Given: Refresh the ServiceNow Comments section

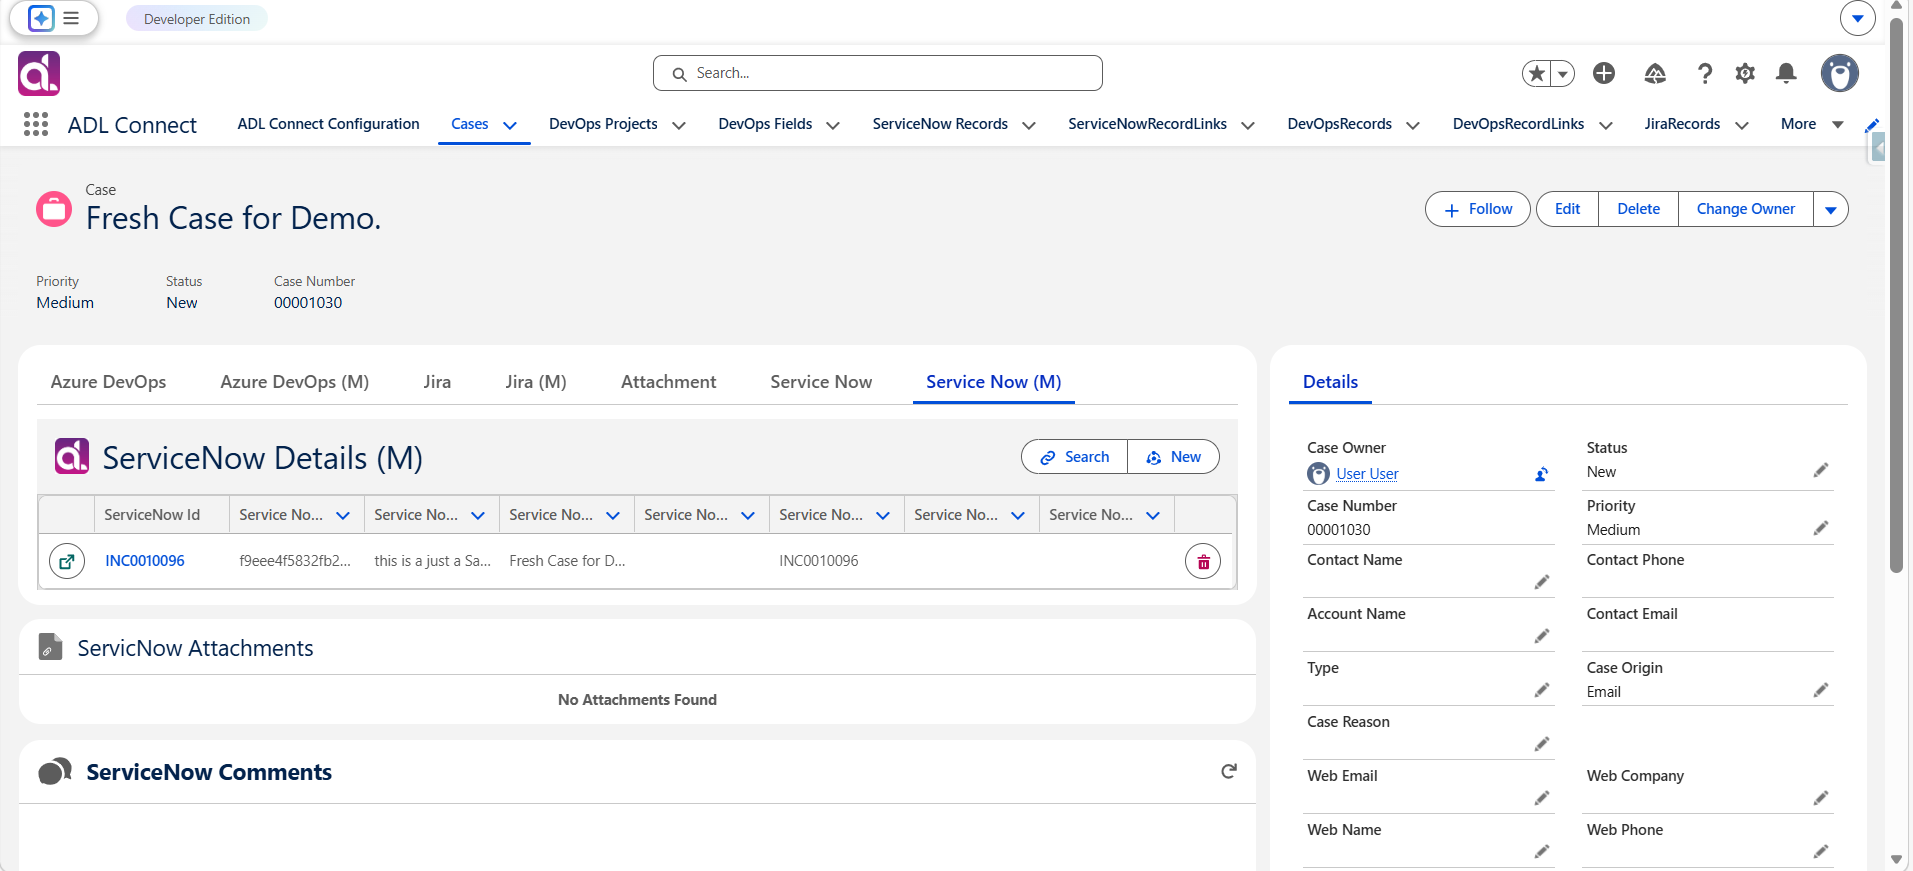Looking at the screenshot, I should point(1229,771).
